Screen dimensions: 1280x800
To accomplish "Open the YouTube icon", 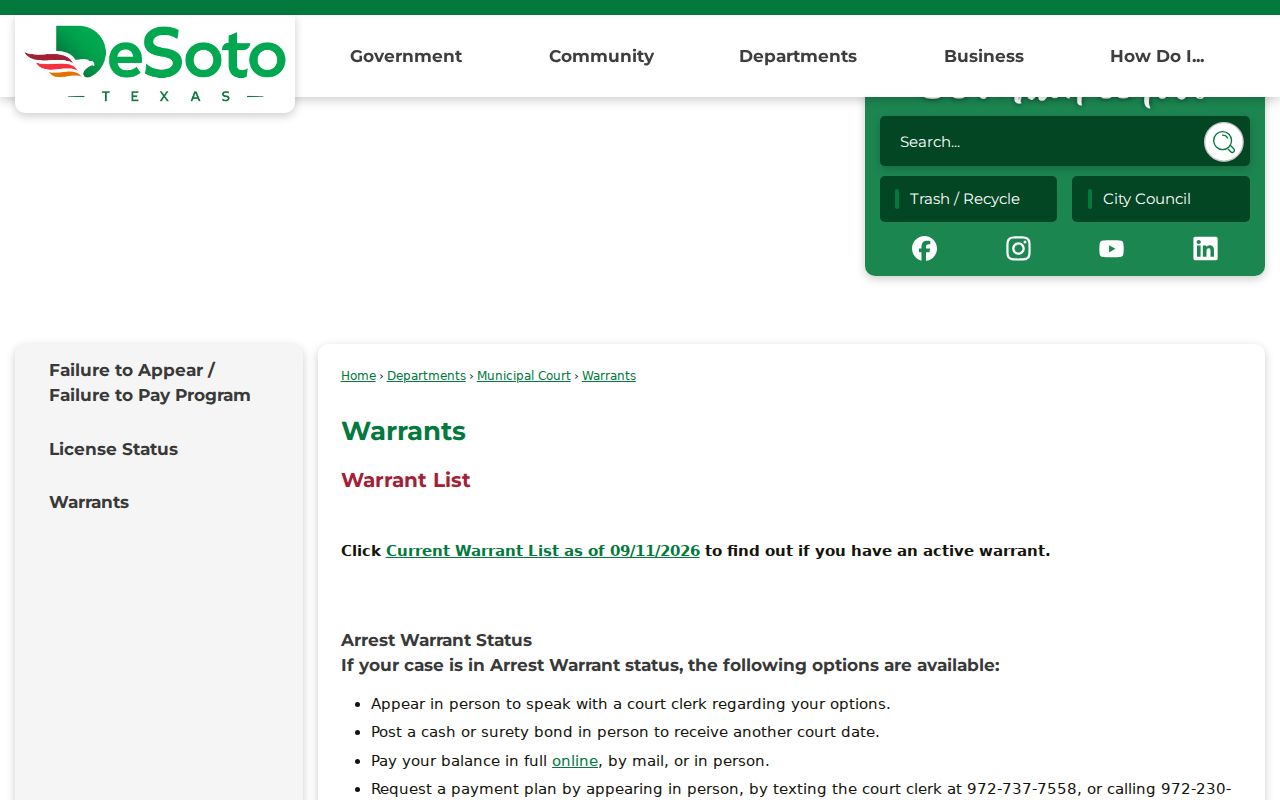I will pos(1111,249).
